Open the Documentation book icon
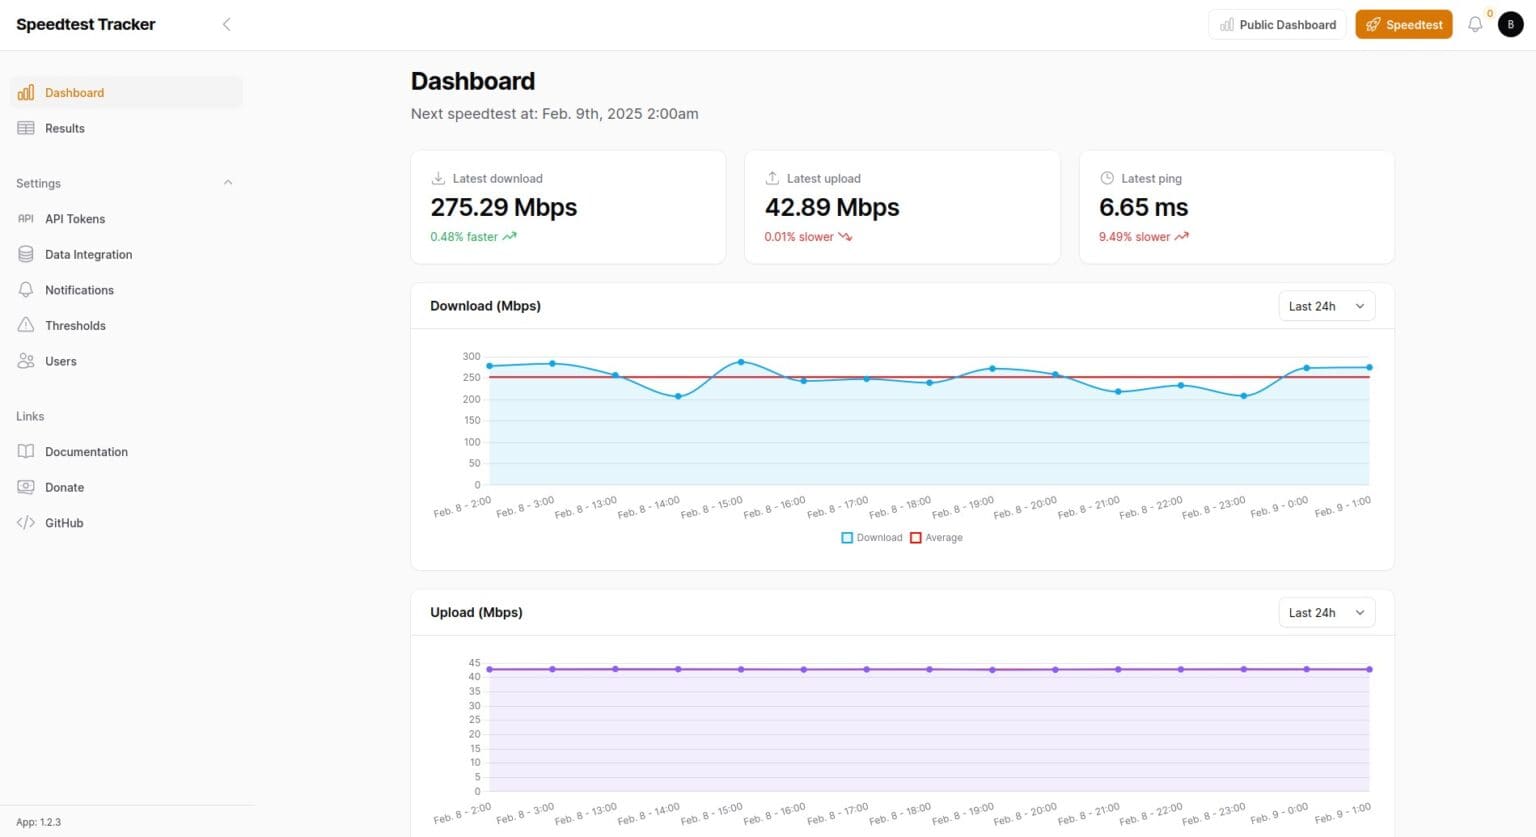The width and height of the screenshot is (1536, 837). point(25,451)
